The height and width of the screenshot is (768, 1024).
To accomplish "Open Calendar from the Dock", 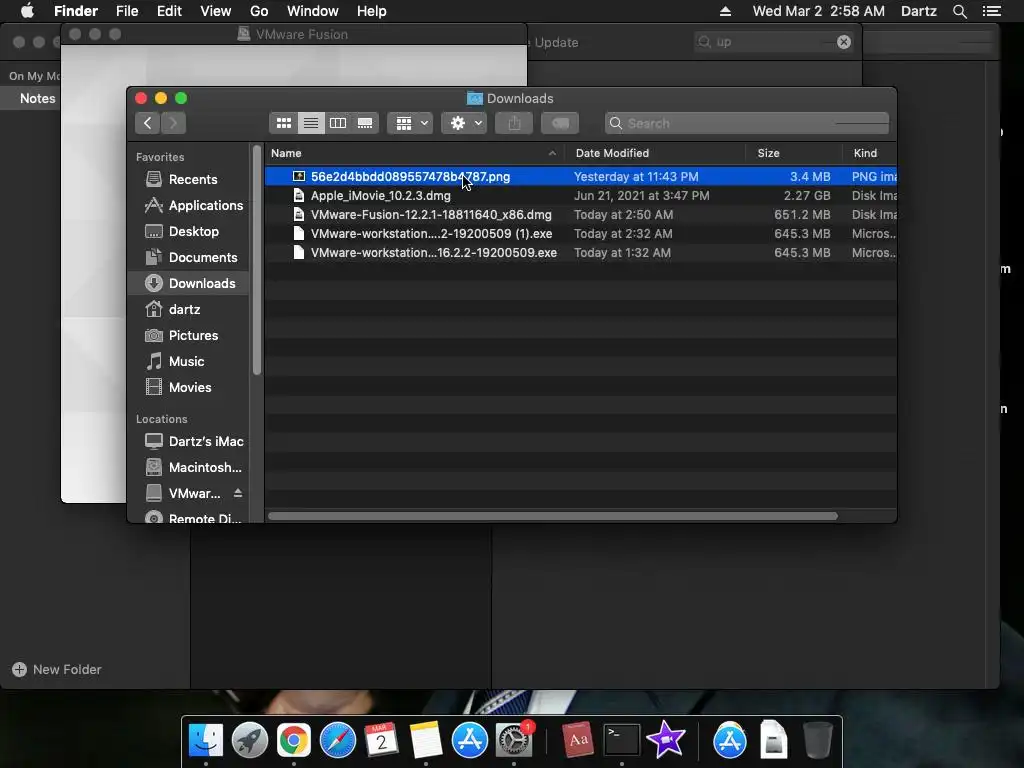I will 381,740.
